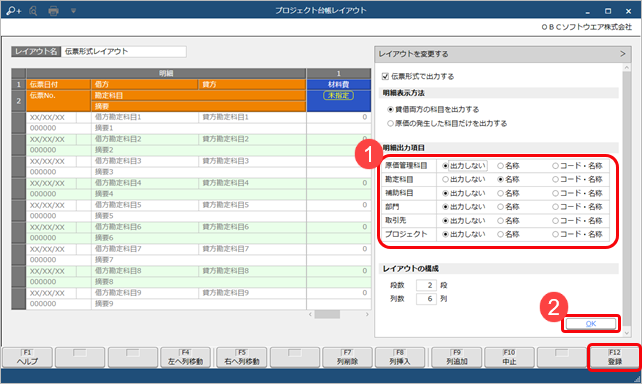Click the 列数 value field
This screenshot has height=384, width=642.
pyautogui.click(x=426, y=299)
